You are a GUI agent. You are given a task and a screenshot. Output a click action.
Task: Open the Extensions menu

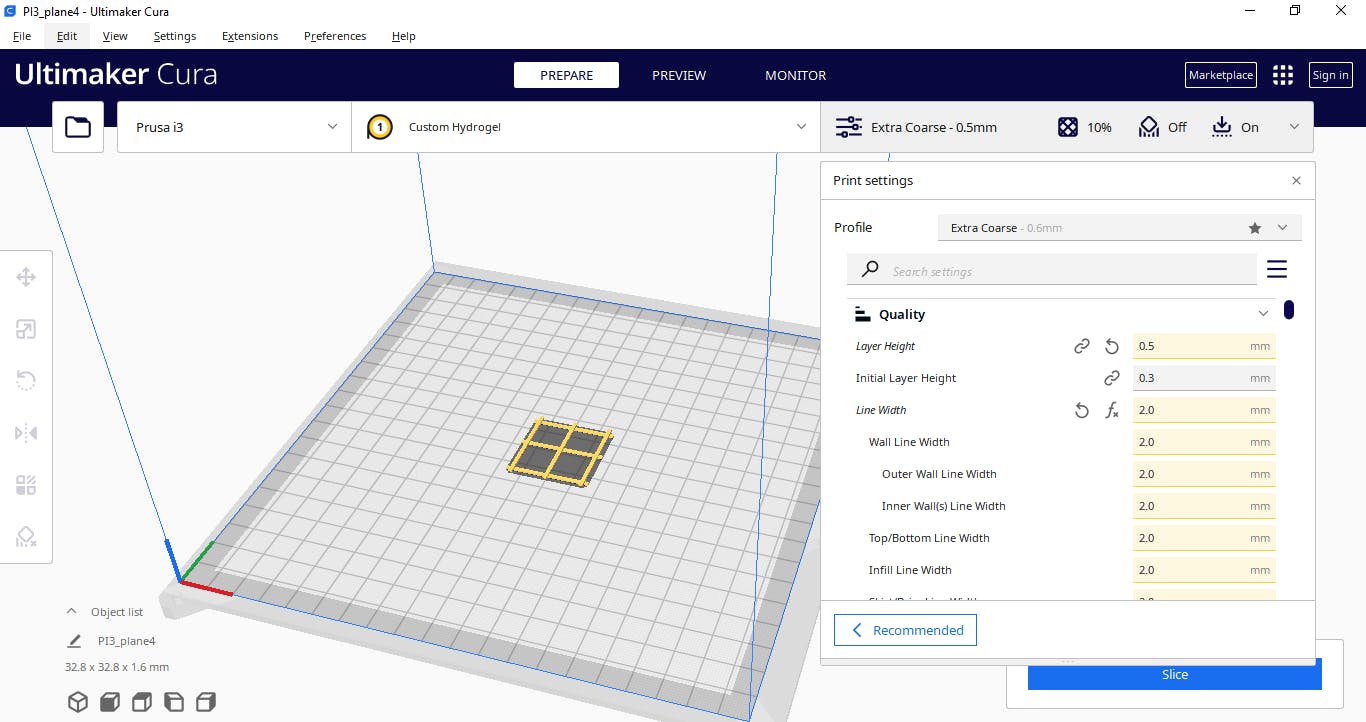tap(250, 36)
